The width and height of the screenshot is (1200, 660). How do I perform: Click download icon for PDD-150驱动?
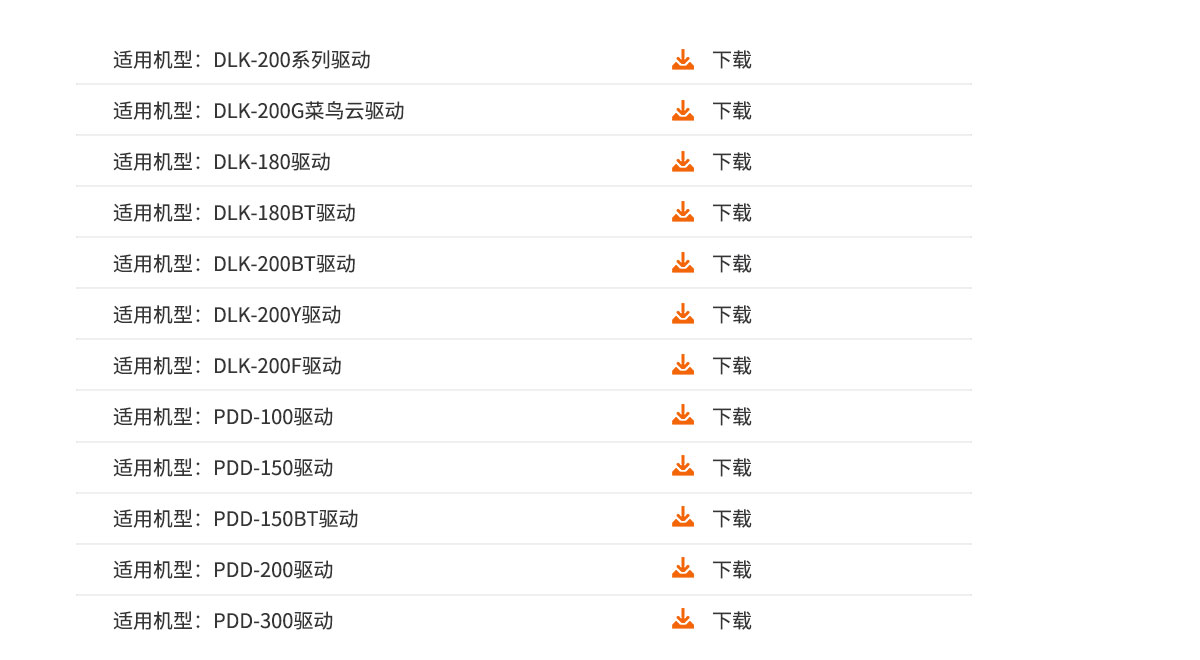tap(683, 468)
